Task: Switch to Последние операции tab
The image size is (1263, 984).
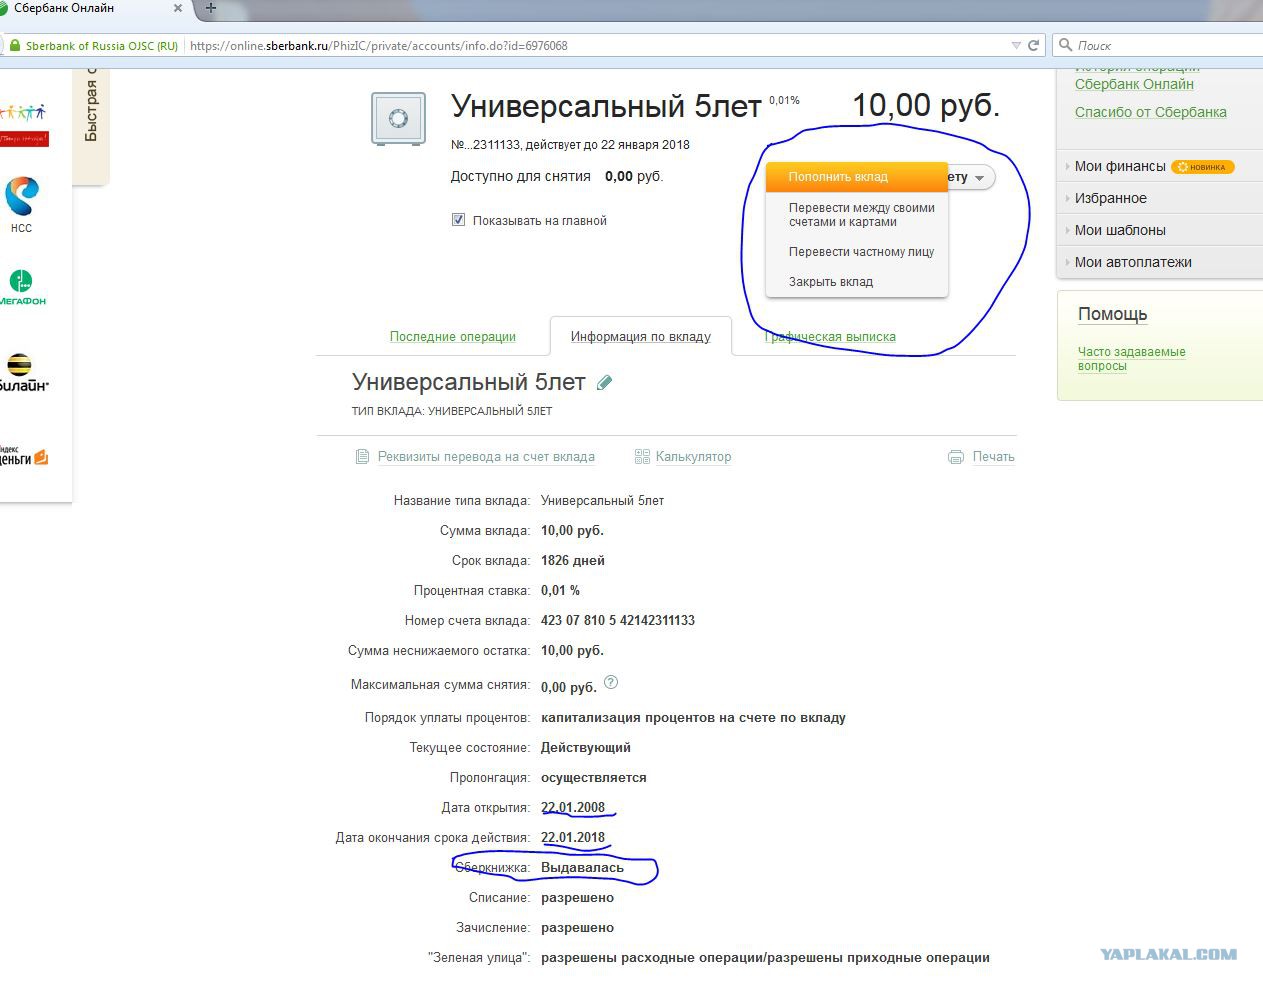Action: point(453,337)
